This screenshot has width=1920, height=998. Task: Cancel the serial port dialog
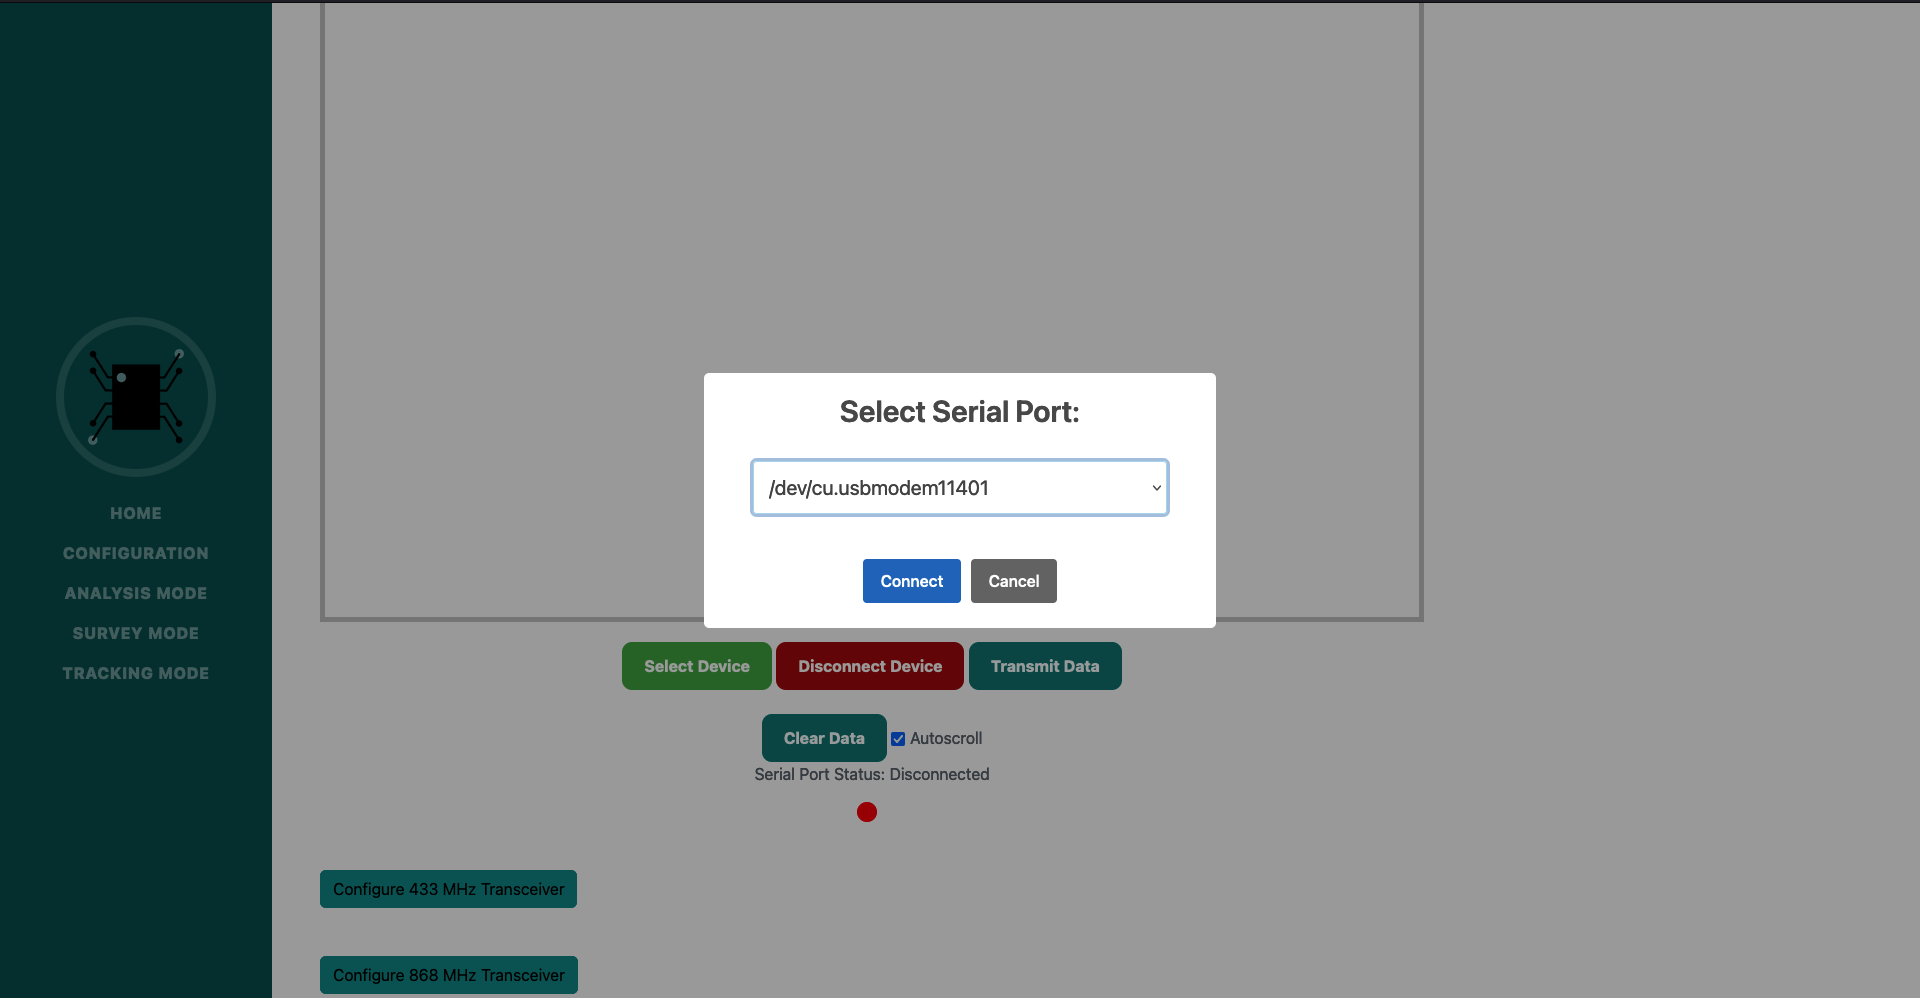[1013, 581]
